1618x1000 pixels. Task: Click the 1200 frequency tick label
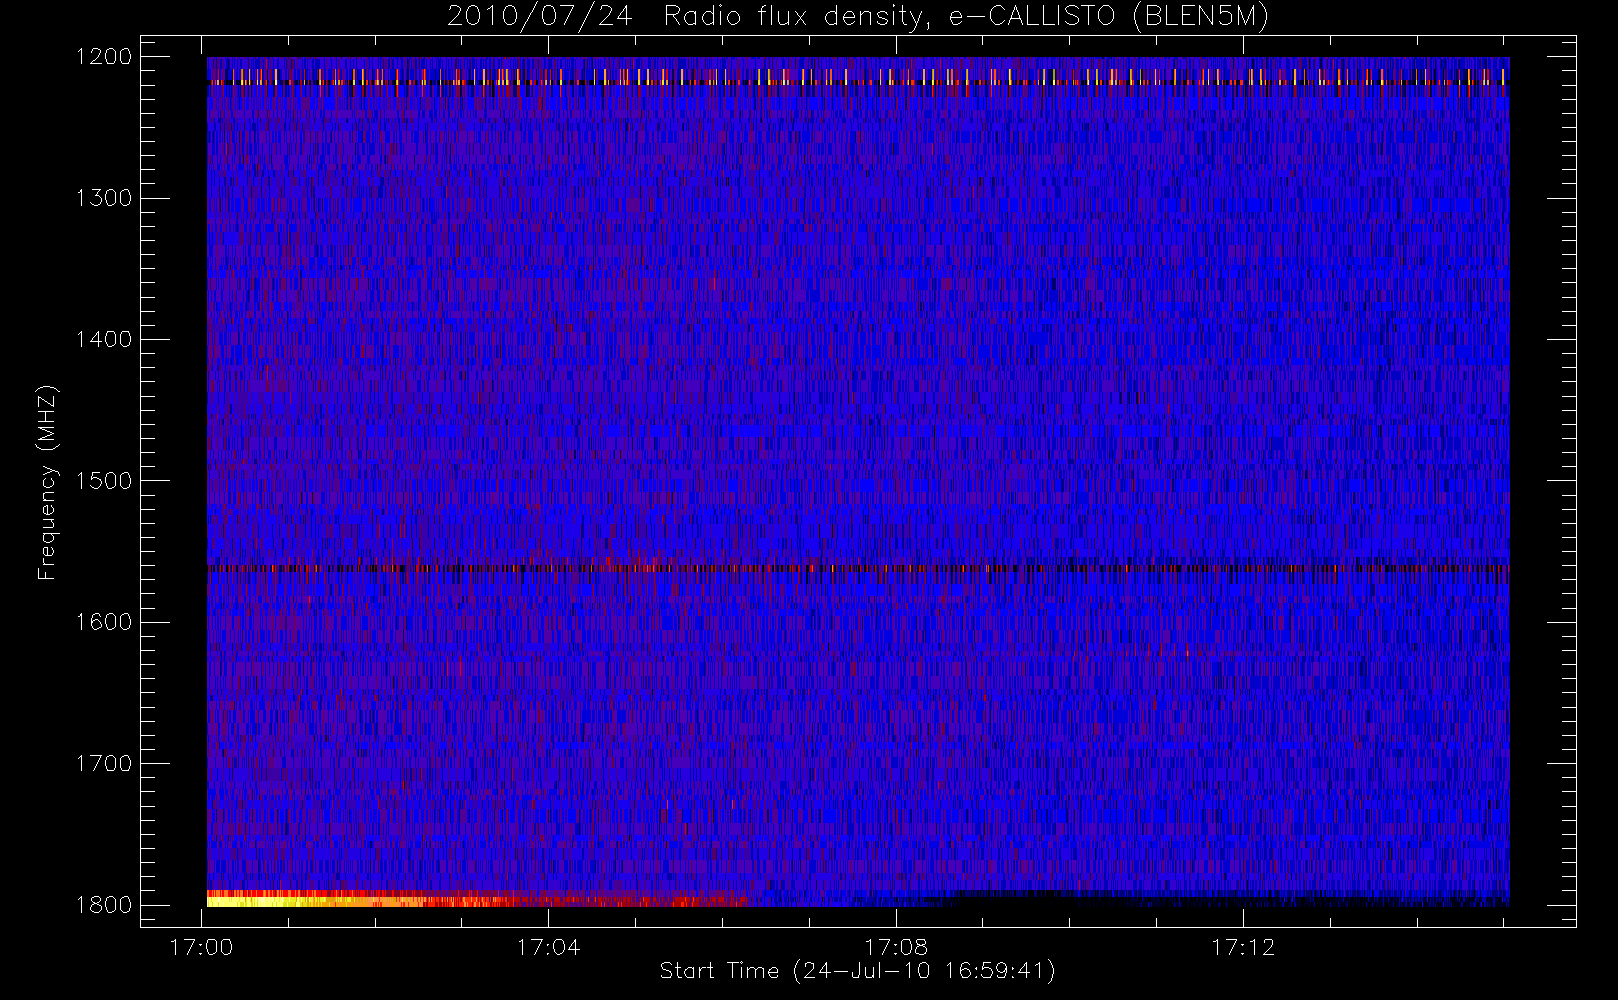[x=104, y=57]
